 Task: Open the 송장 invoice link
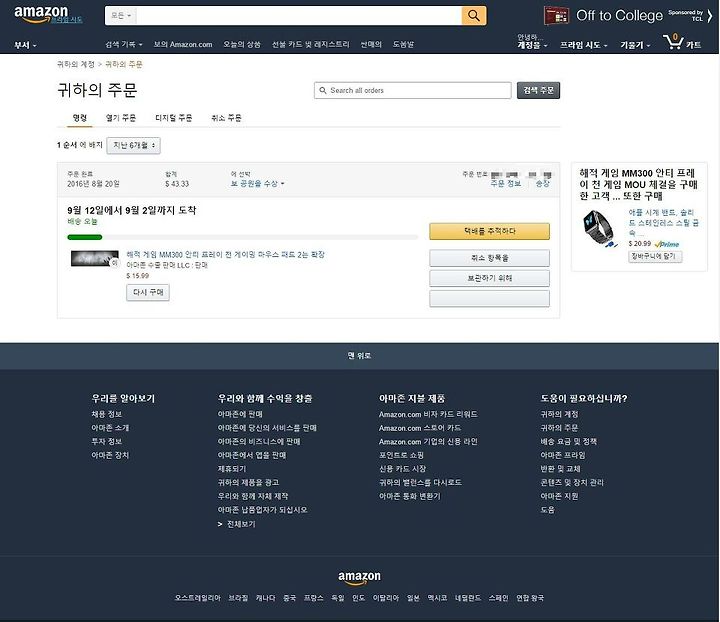[x=543, y=184]
